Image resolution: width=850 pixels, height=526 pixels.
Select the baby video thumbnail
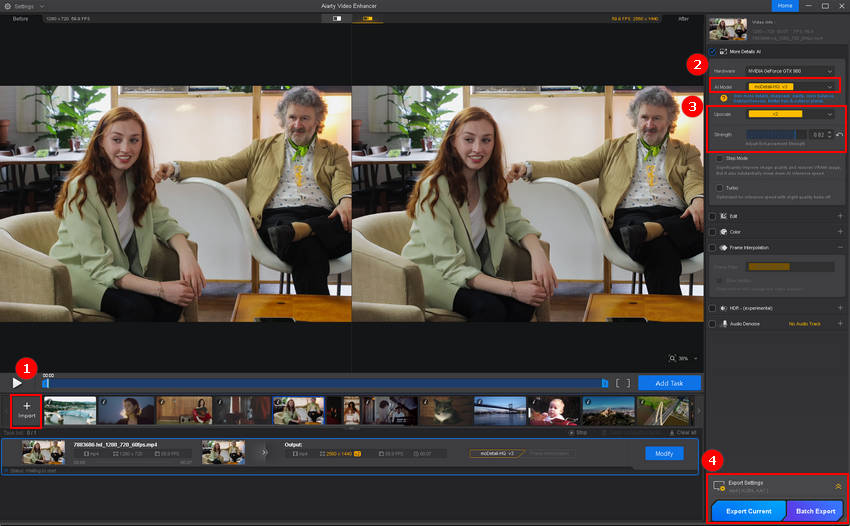(554, 410)
